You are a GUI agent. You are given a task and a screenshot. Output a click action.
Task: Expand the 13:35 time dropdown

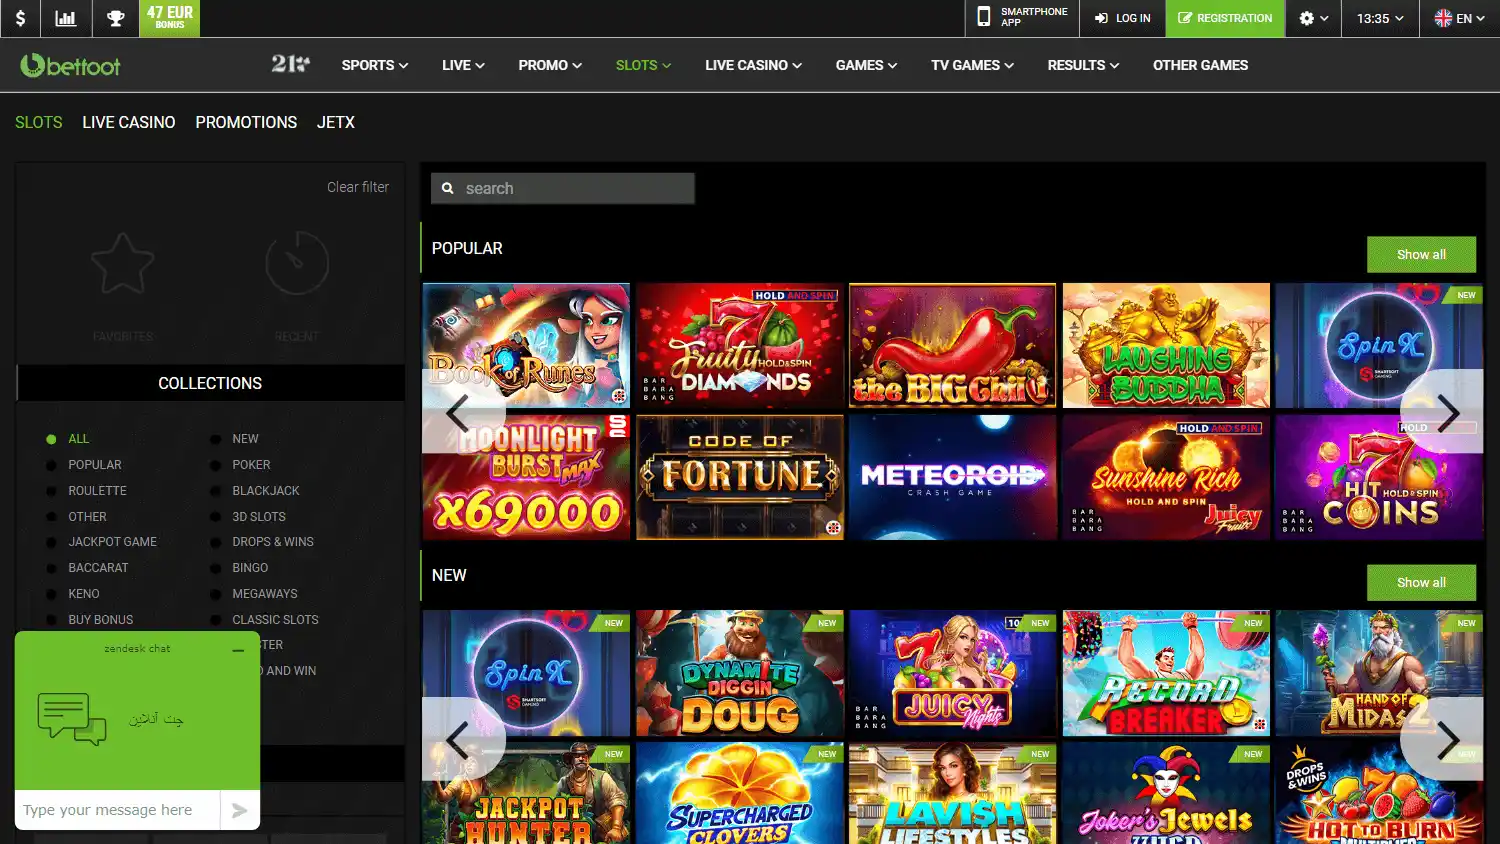(x=1380, y=18)
